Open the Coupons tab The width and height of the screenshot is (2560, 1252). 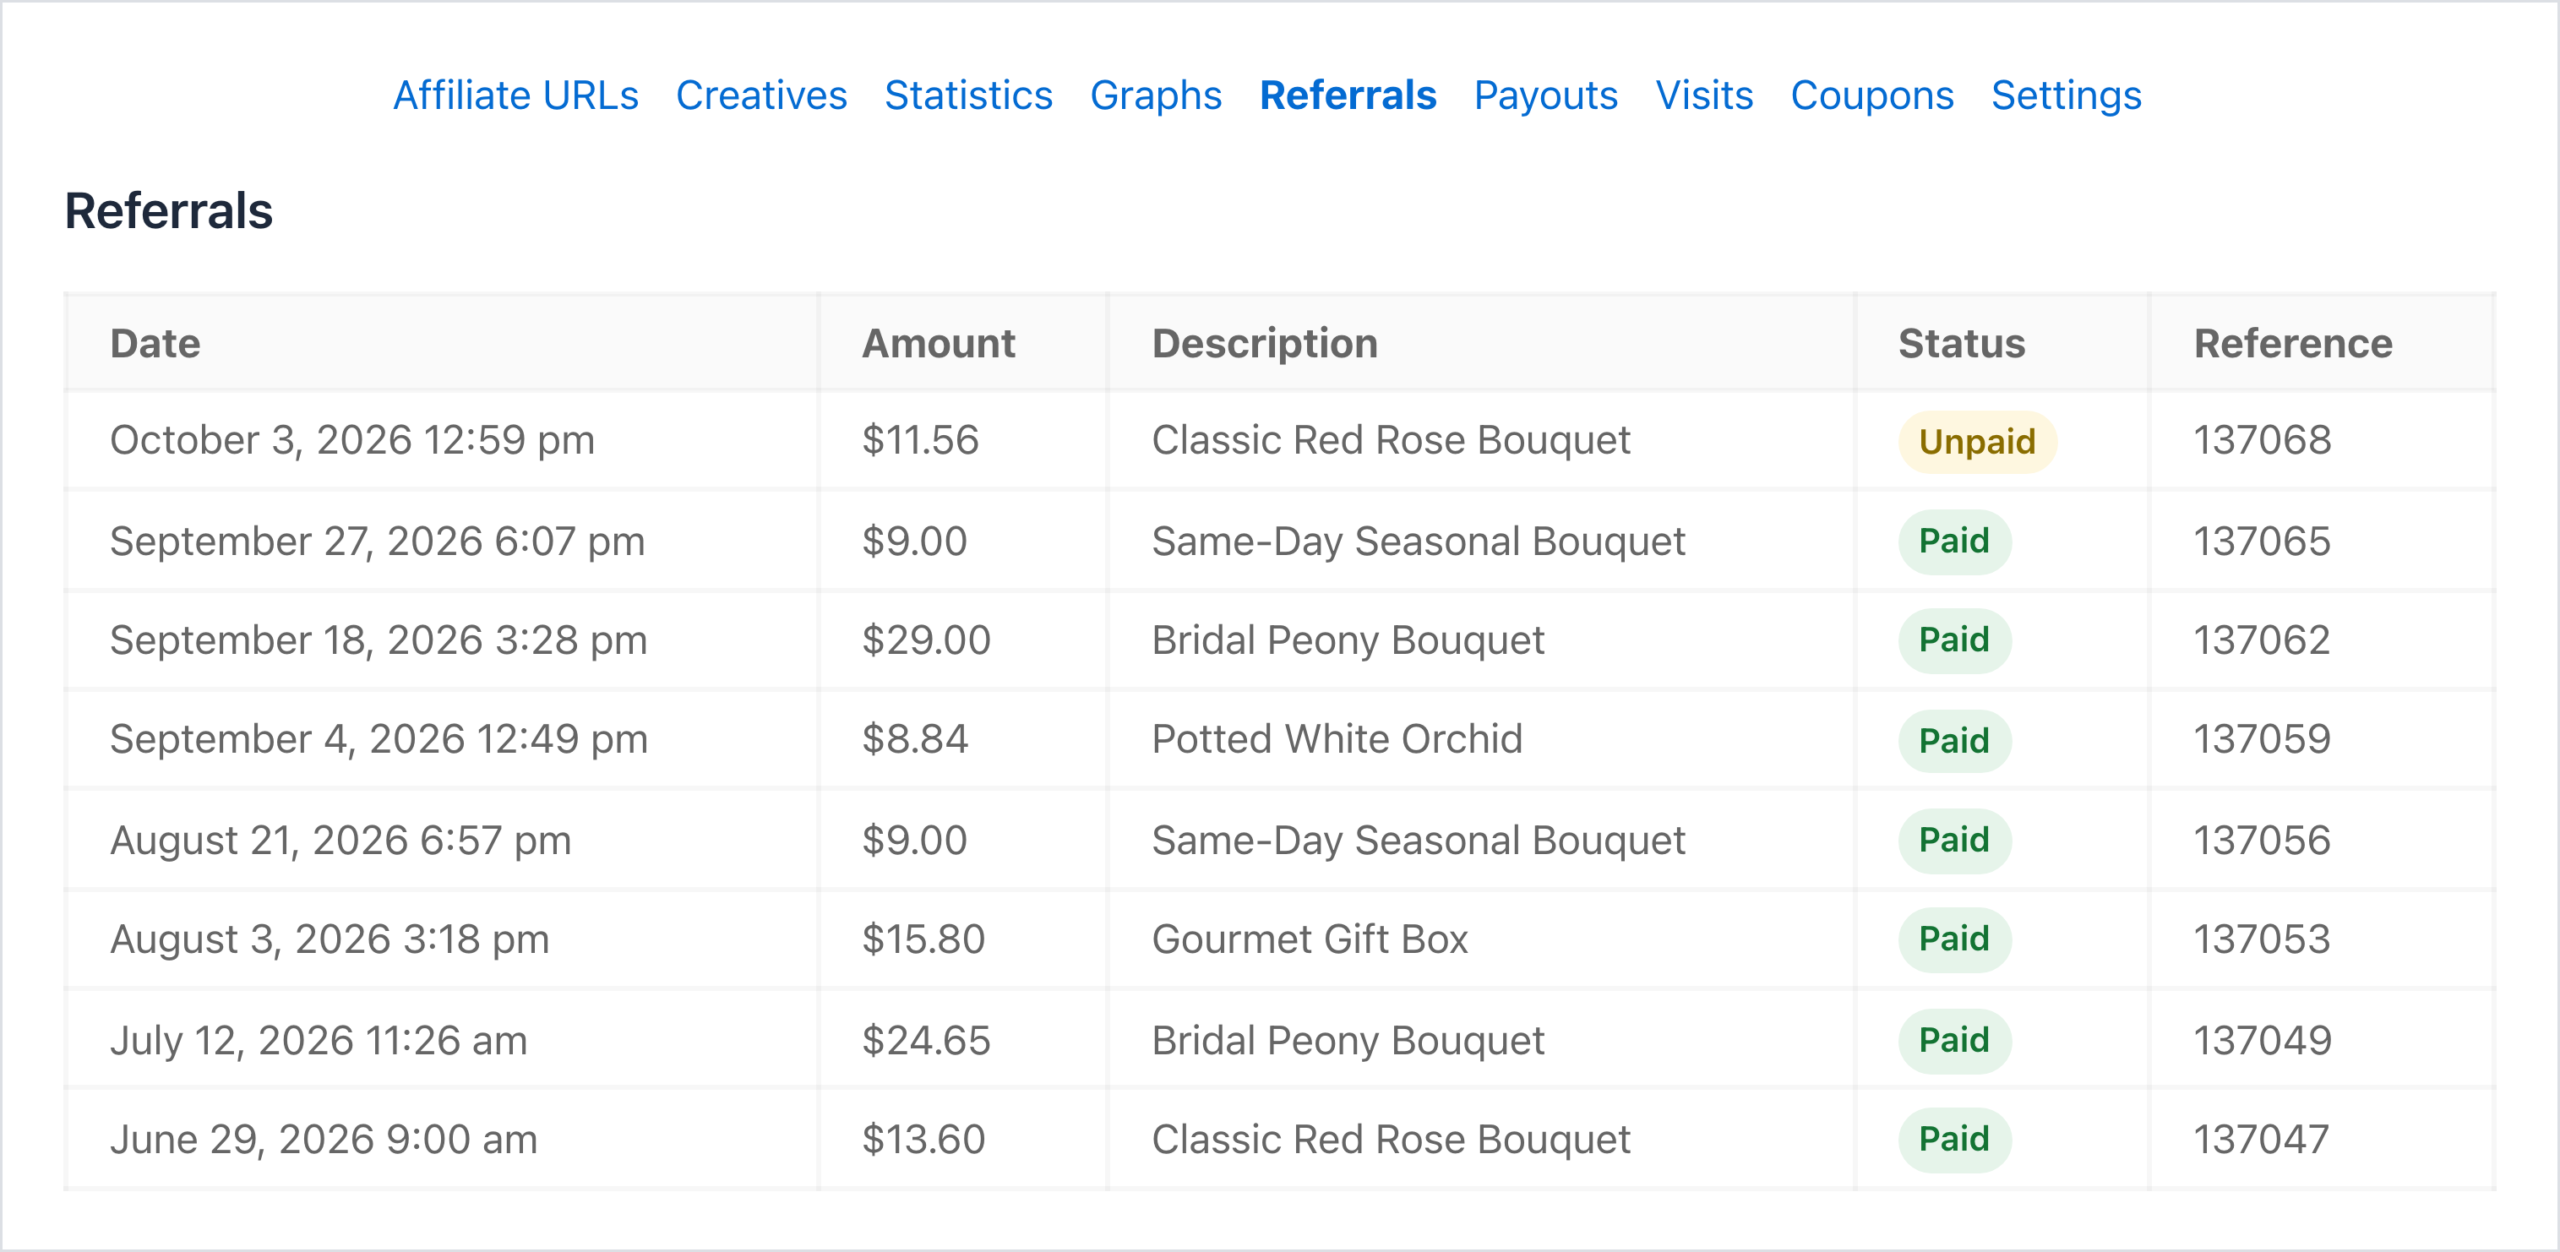click(x=1872, y=96)
